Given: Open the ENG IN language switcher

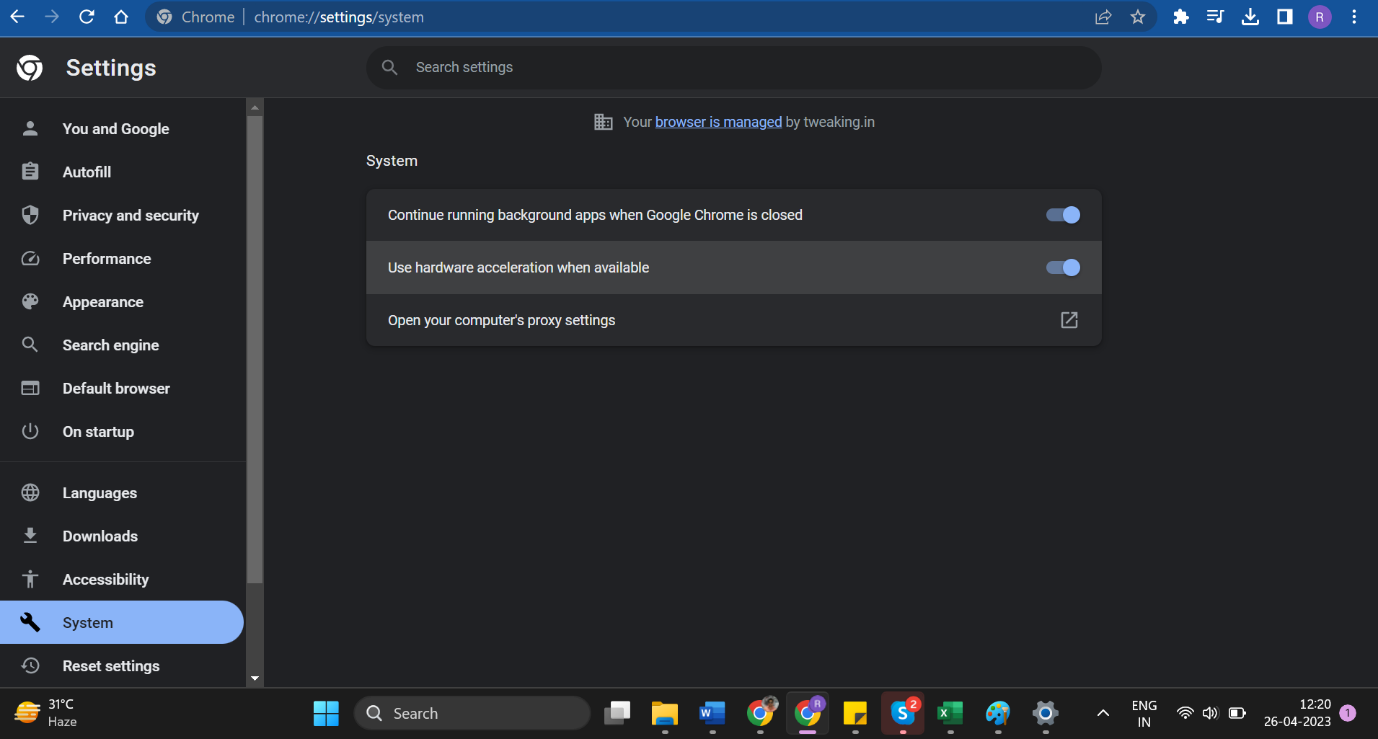Looking at the screenshot, I should pos(1144,712).
